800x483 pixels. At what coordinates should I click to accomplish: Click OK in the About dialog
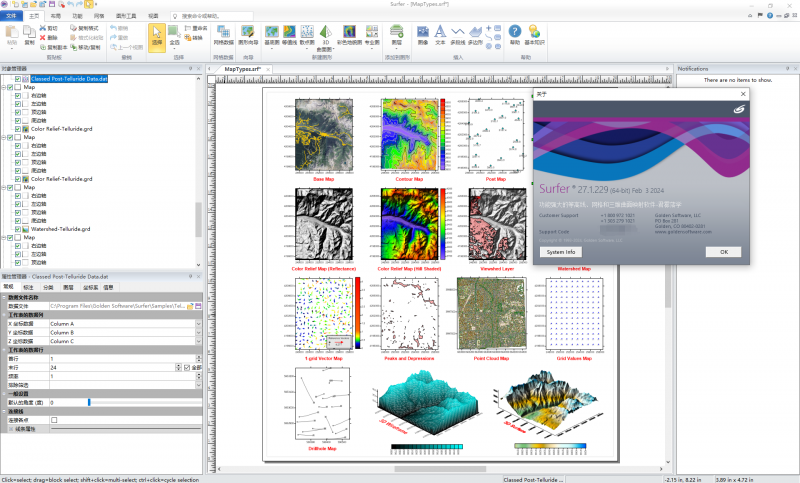723,252
